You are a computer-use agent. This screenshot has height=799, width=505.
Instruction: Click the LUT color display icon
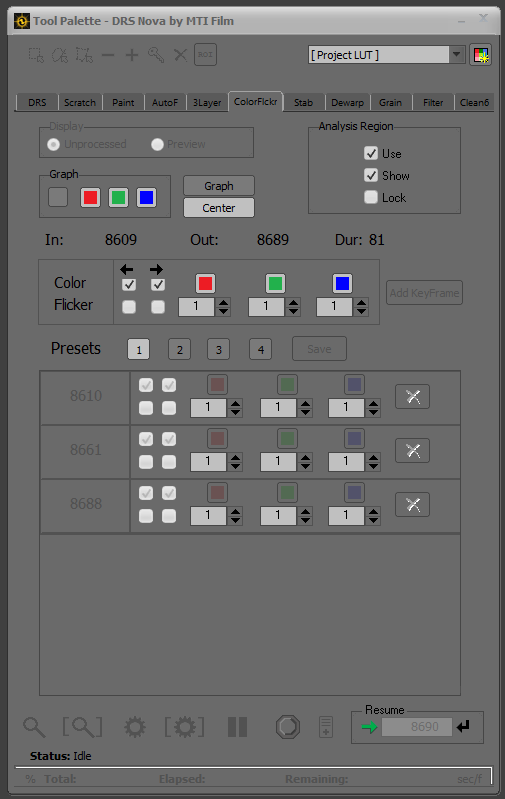point(481,55)
